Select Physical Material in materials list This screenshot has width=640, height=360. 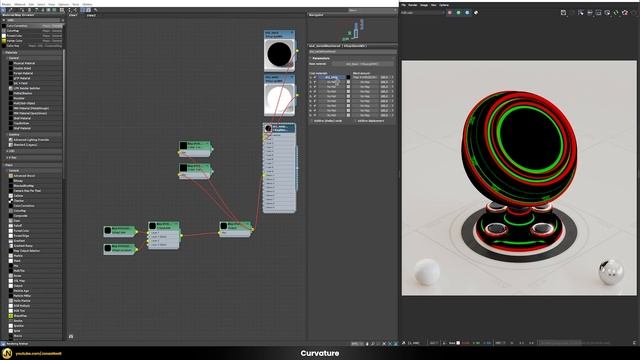coord(24,63)
